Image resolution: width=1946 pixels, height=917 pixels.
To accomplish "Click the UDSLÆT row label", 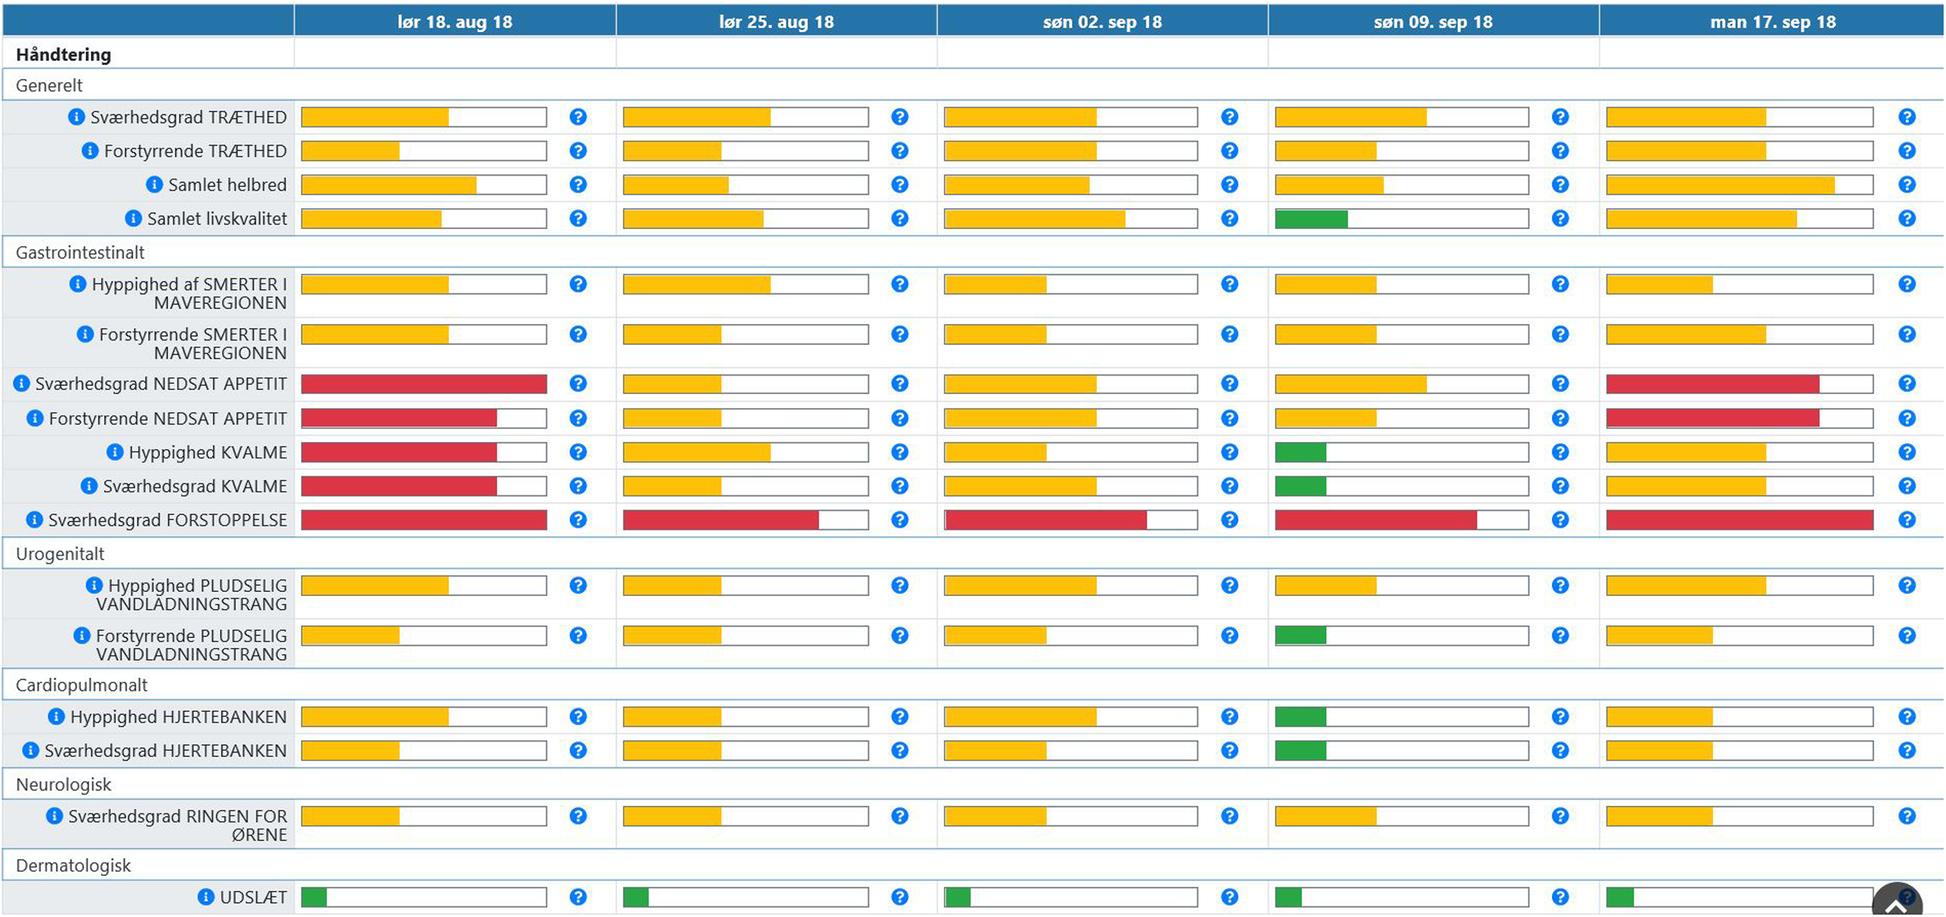I will coord(253,897).
